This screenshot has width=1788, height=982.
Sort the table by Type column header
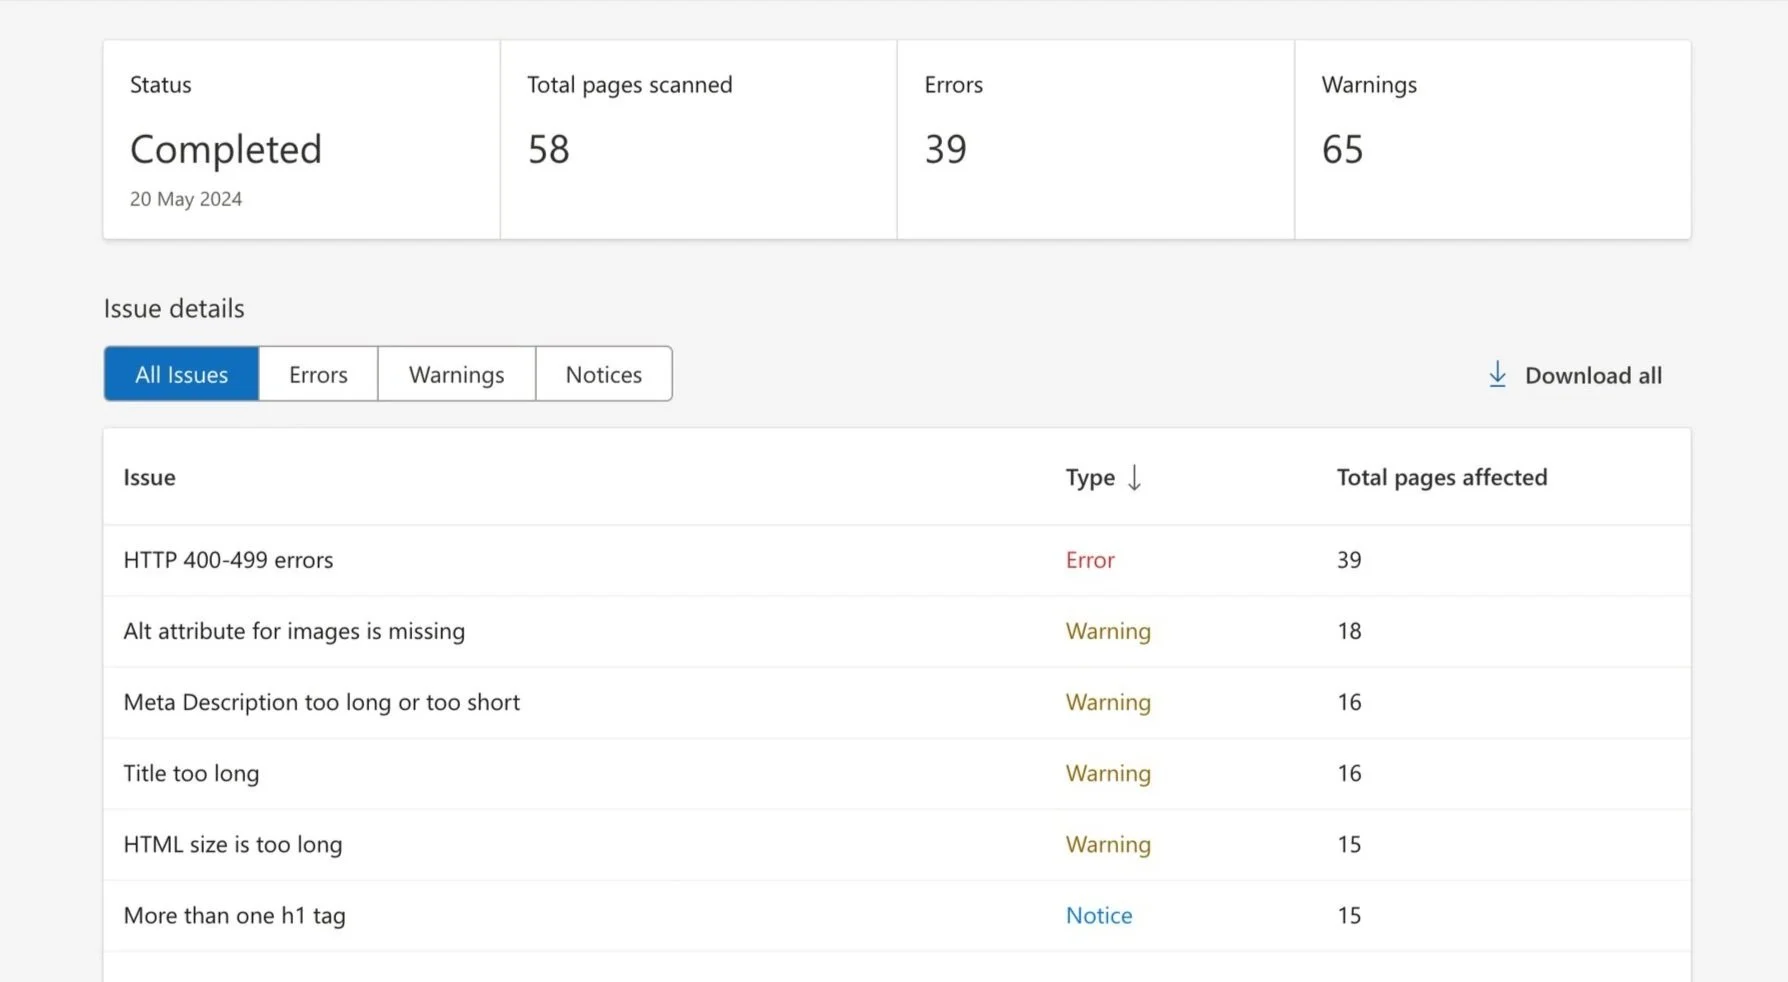(x=1090, y=477)
